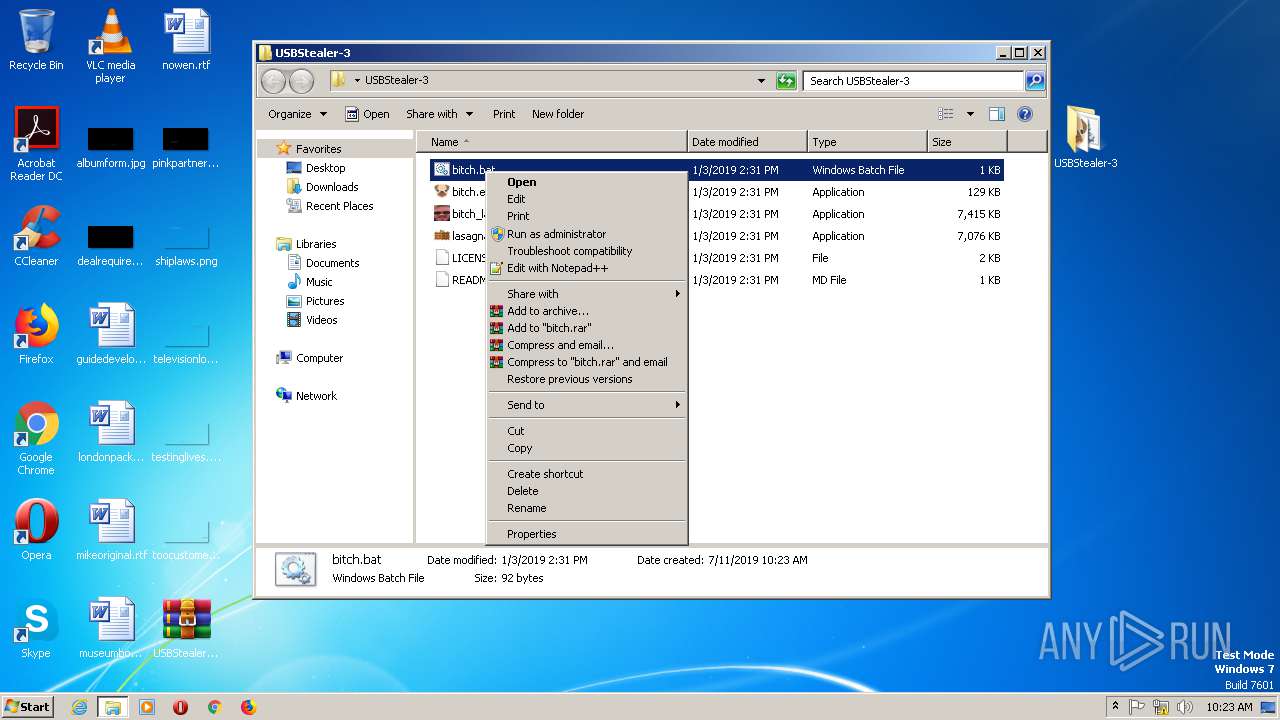
Task: Click the taskbar clock showing 10:23 AM
Action: click(1229, 707)
